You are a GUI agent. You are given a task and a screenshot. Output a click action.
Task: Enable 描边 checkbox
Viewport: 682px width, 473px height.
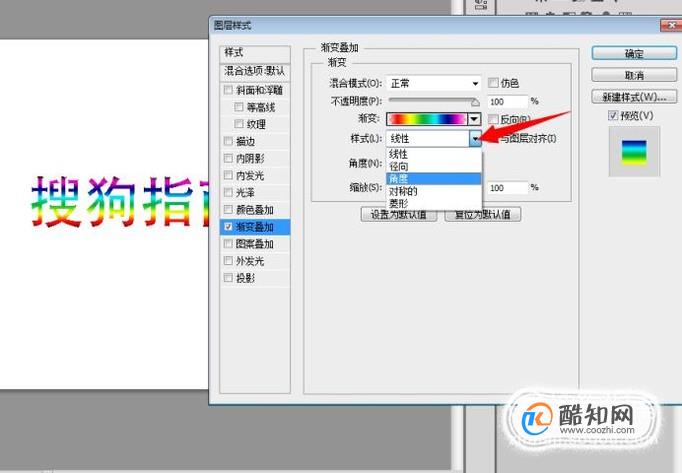click(x=228, y=141)
